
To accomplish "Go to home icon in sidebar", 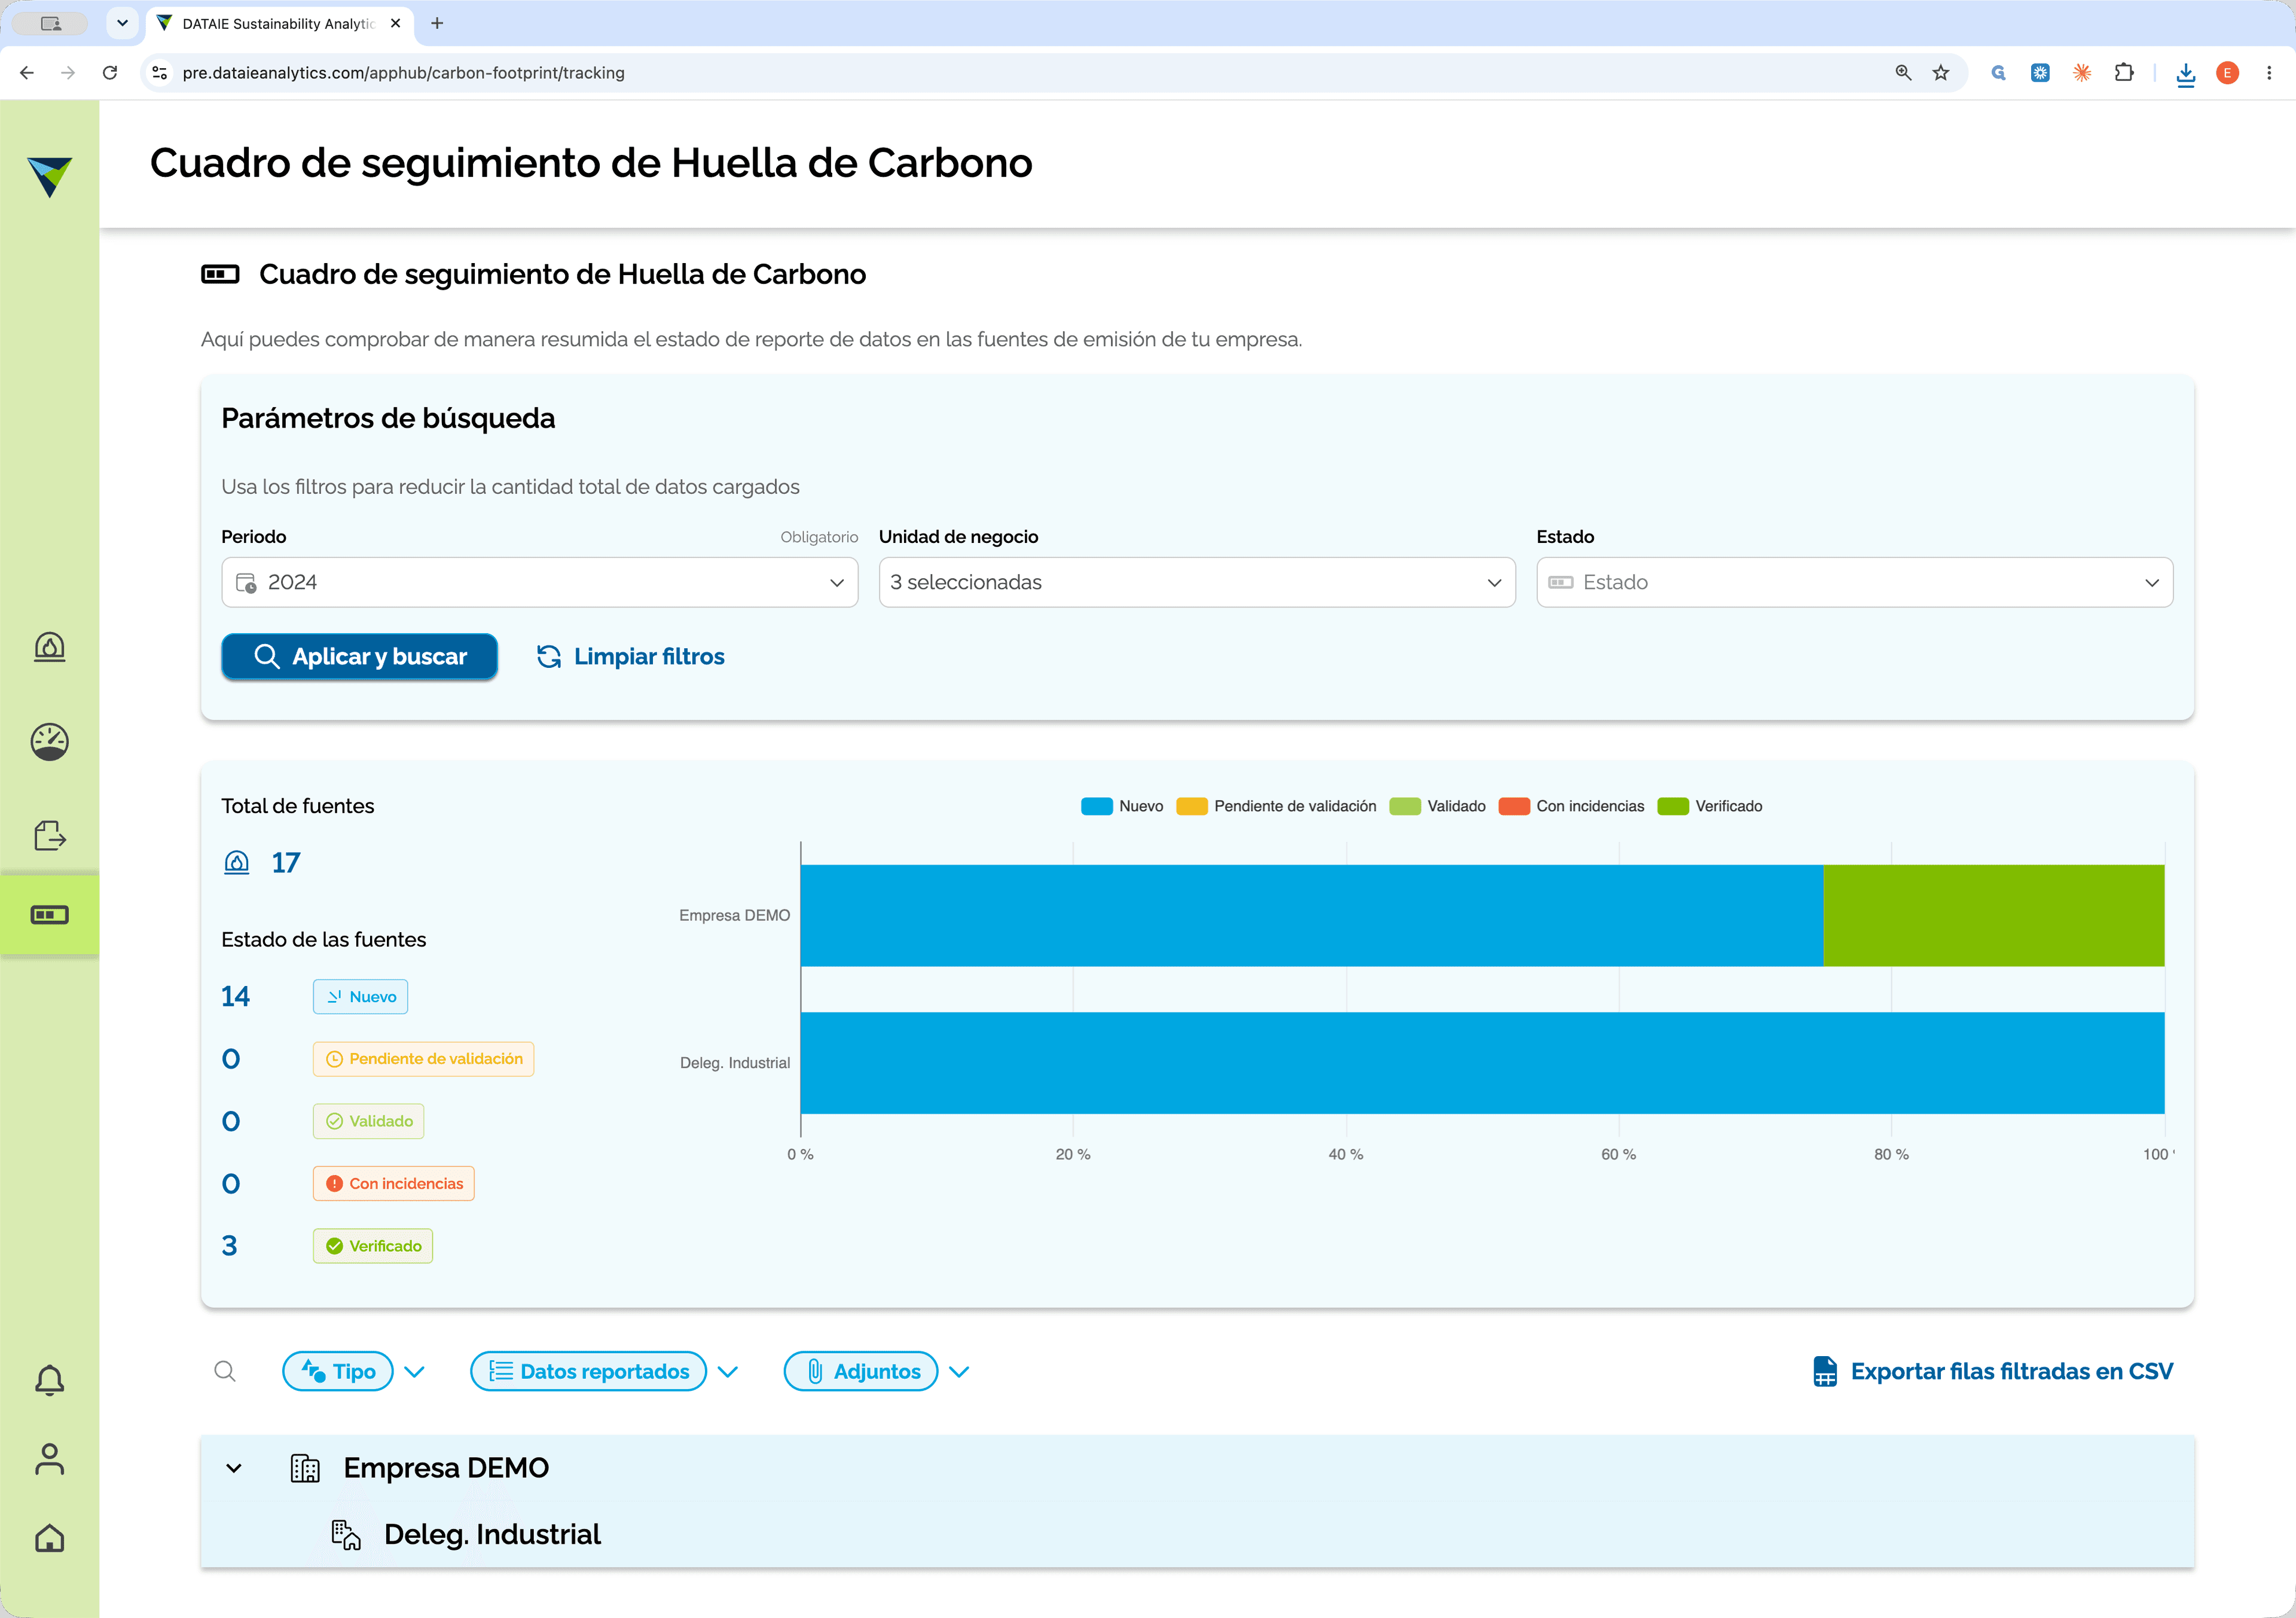I will 49,1538.
